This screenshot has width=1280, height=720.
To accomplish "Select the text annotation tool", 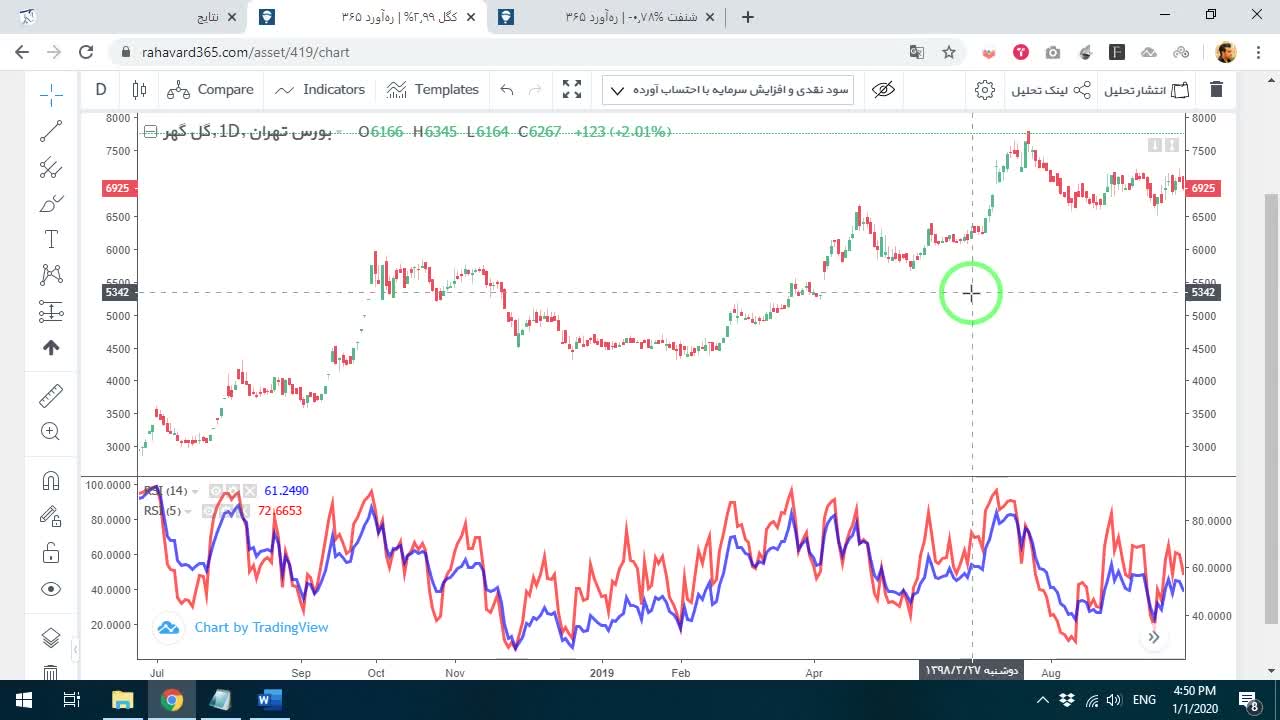I will pyautogui.click(x=51, y=239).
